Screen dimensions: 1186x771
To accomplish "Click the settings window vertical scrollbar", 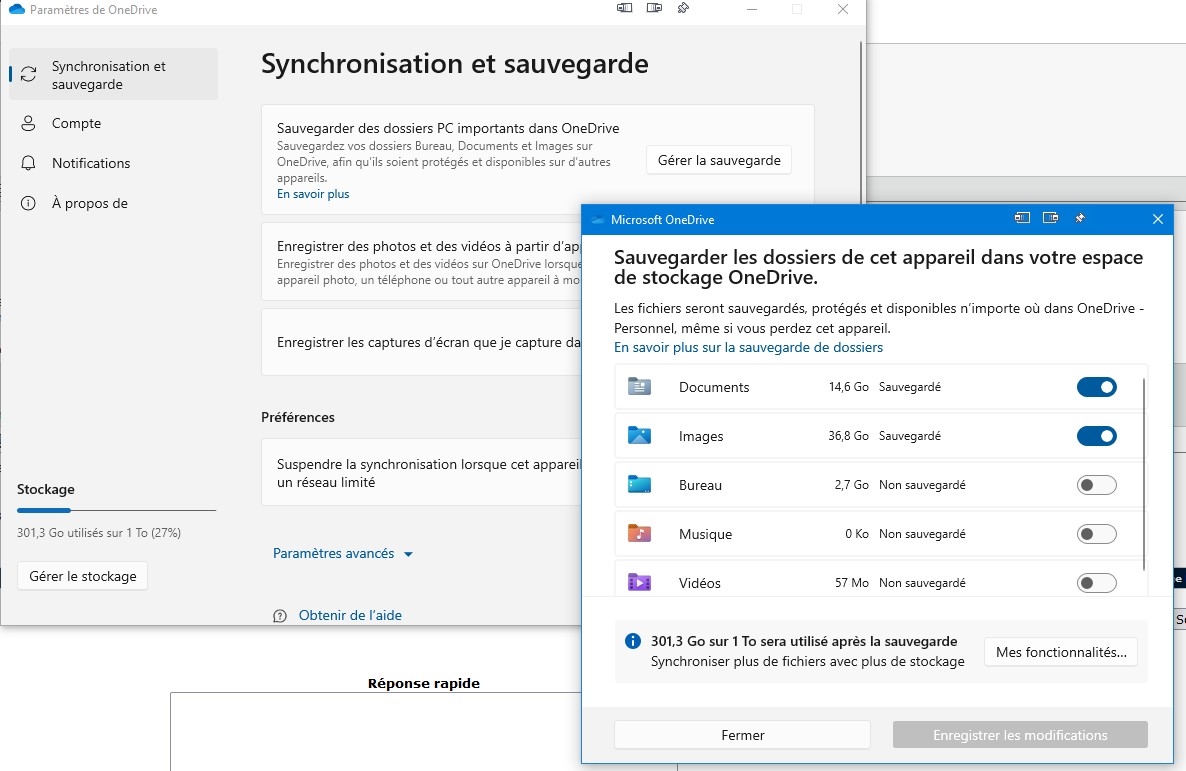I will 862,121.
